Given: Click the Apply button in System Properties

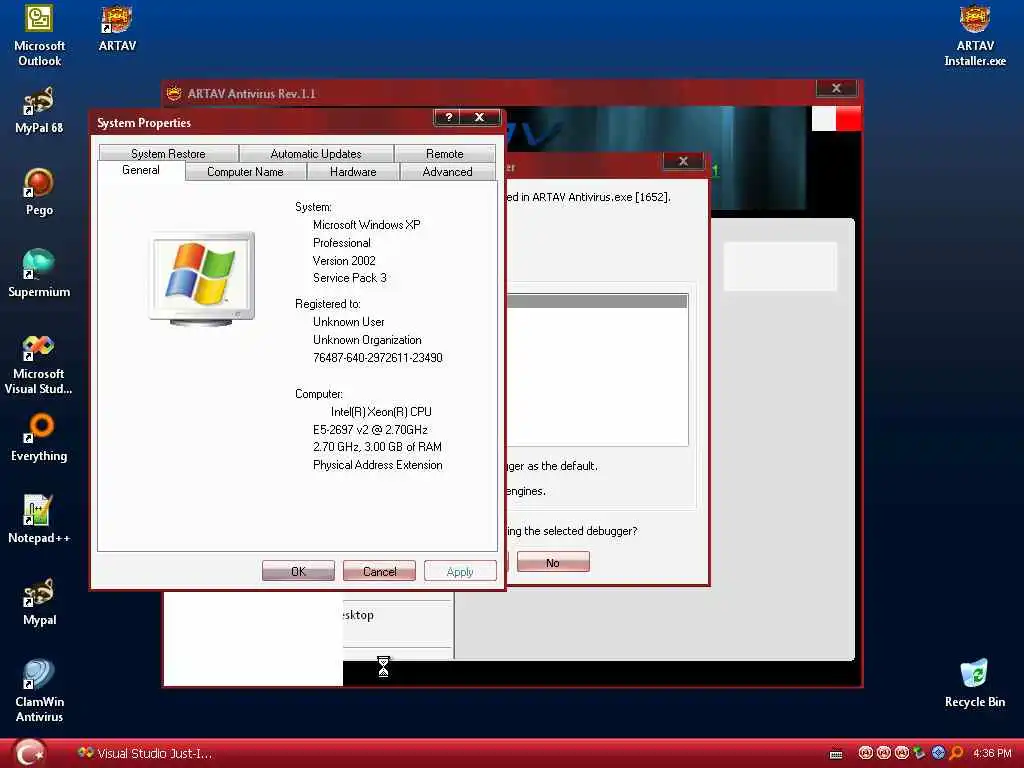Looking at the screenshot, I should tap(460, 571).
